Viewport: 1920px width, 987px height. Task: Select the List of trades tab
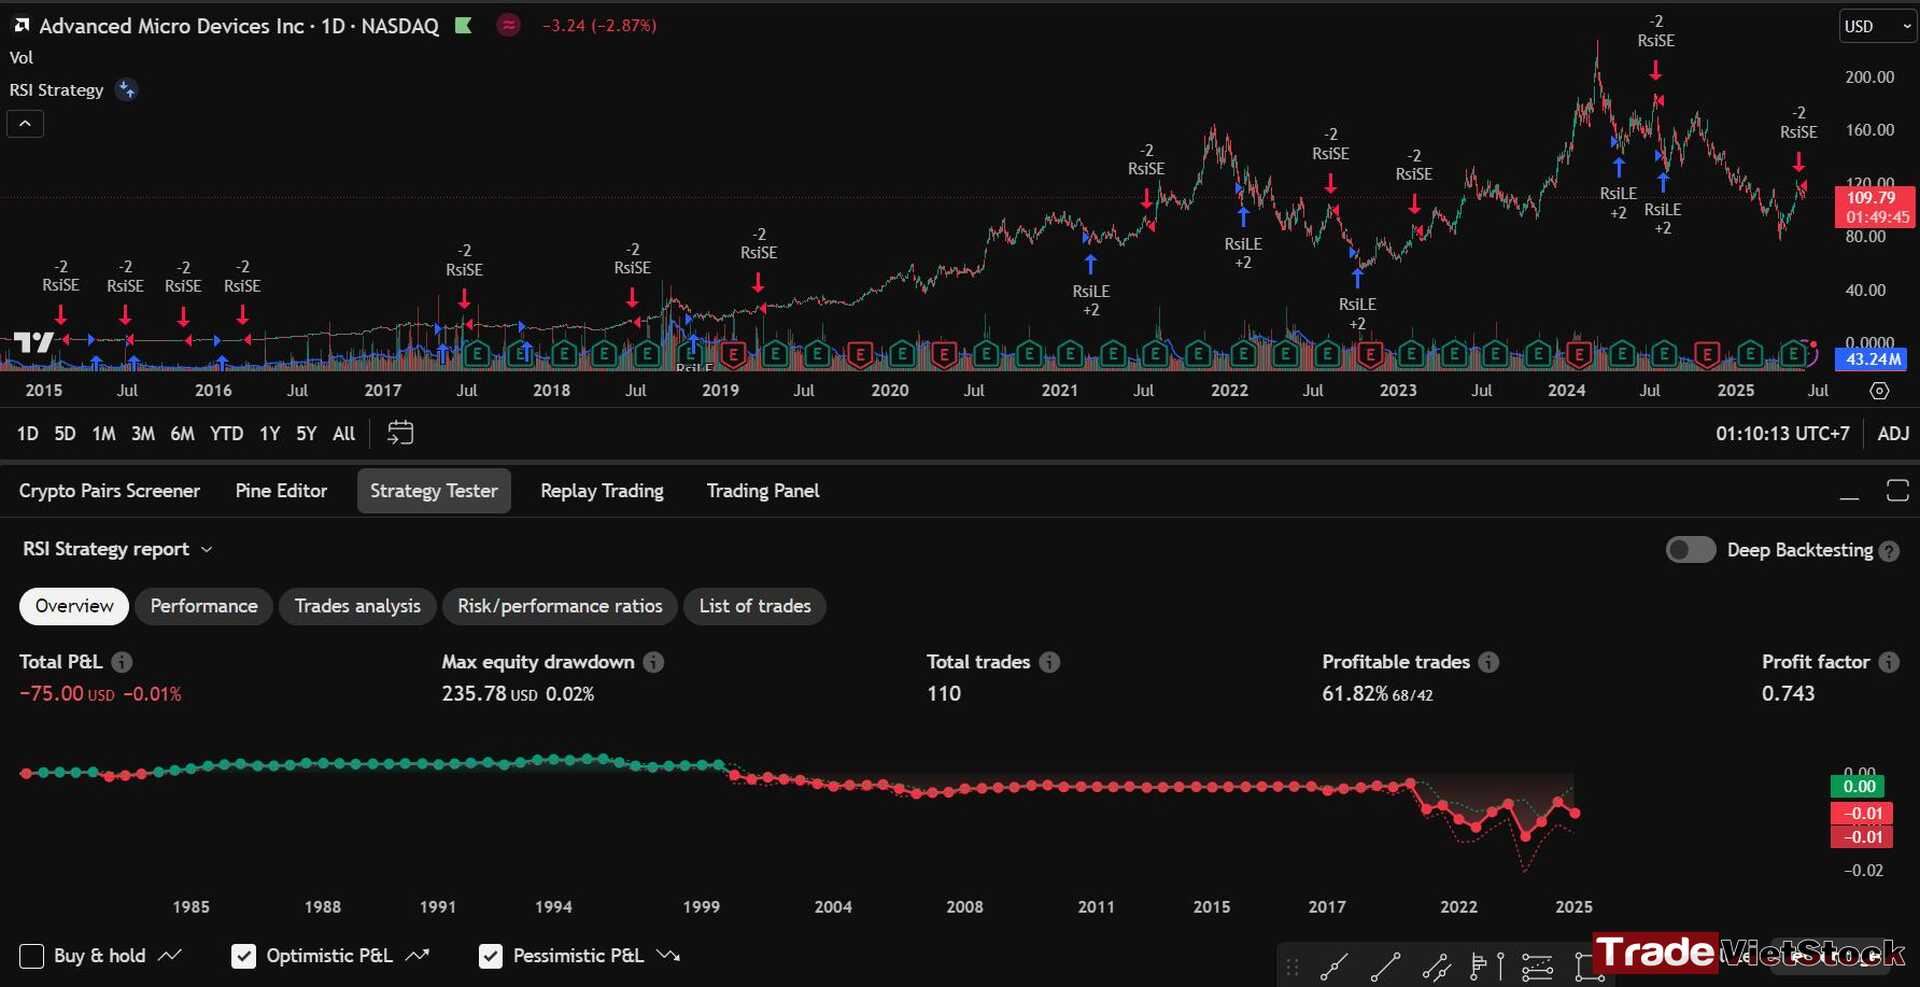click(x=755, y=606)
